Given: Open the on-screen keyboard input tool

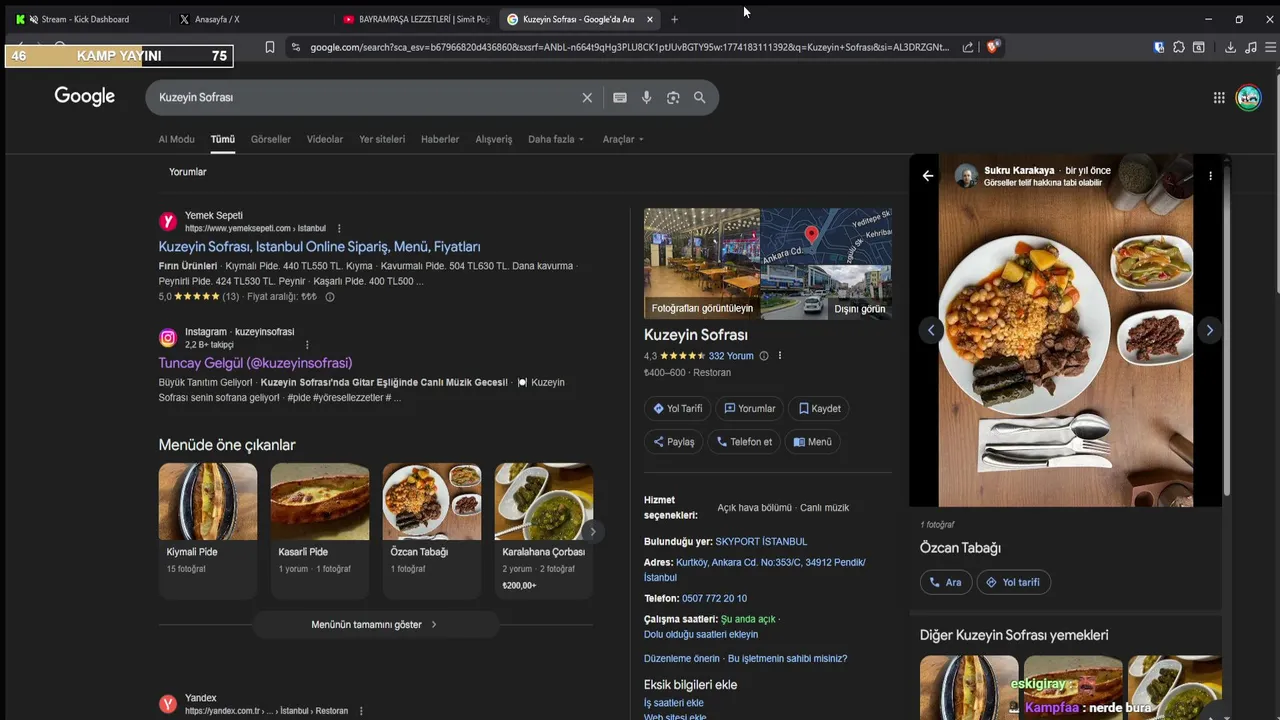Looking at the screenshot, I should click(x=620, y=98).
